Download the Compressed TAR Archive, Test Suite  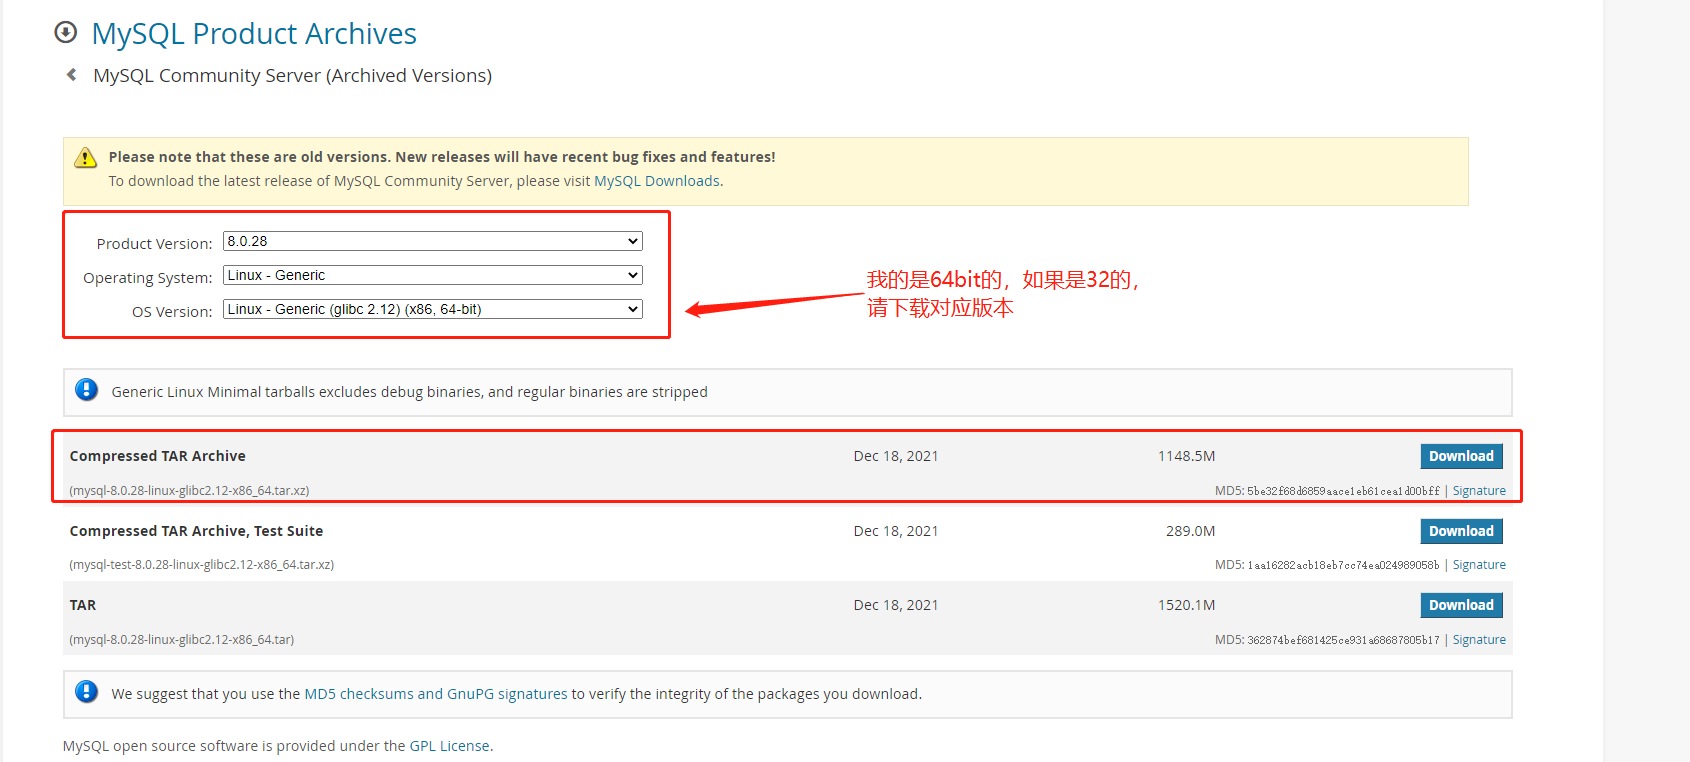pyautogui.click(x=1461, y=531)
